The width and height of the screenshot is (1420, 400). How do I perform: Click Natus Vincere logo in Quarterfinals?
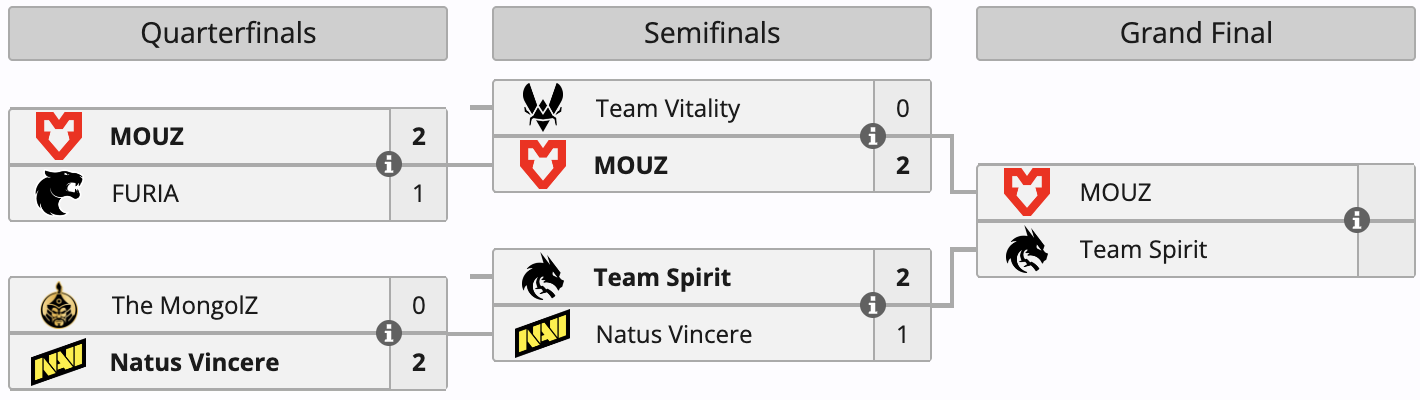pos(59,362)
